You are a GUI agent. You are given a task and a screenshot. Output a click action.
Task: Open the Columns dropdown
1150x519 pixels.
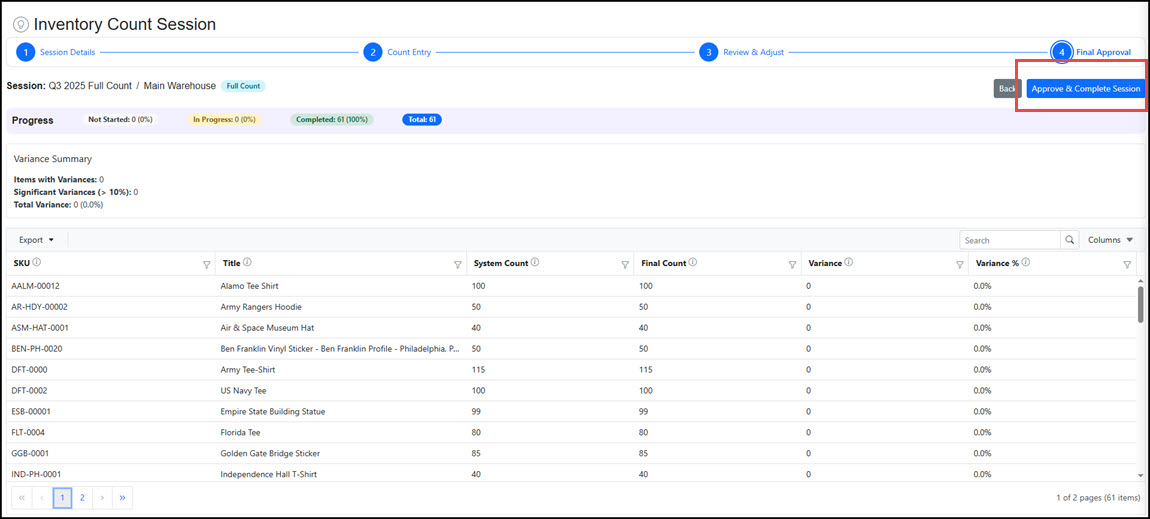click(x=1110, y=240)
